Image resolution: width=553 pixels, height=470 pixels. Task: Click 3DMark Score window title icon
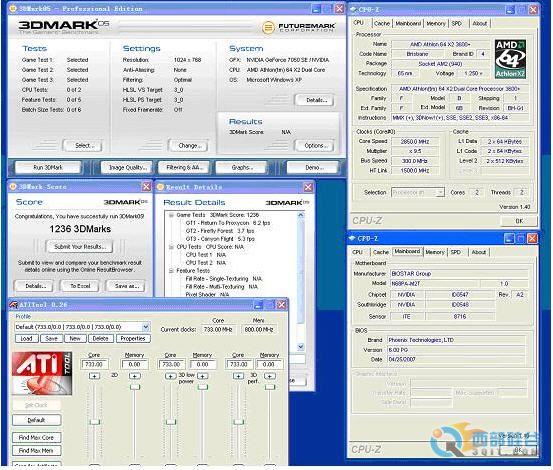click(13, 187)
